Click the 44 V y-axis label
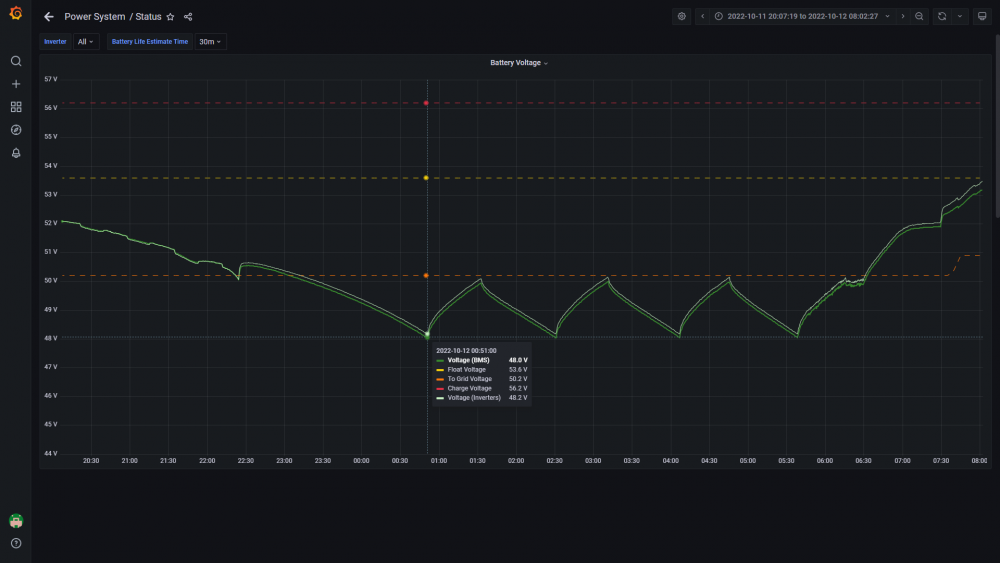The height and width of the screenshot is (563, 1000). [51, 453]
